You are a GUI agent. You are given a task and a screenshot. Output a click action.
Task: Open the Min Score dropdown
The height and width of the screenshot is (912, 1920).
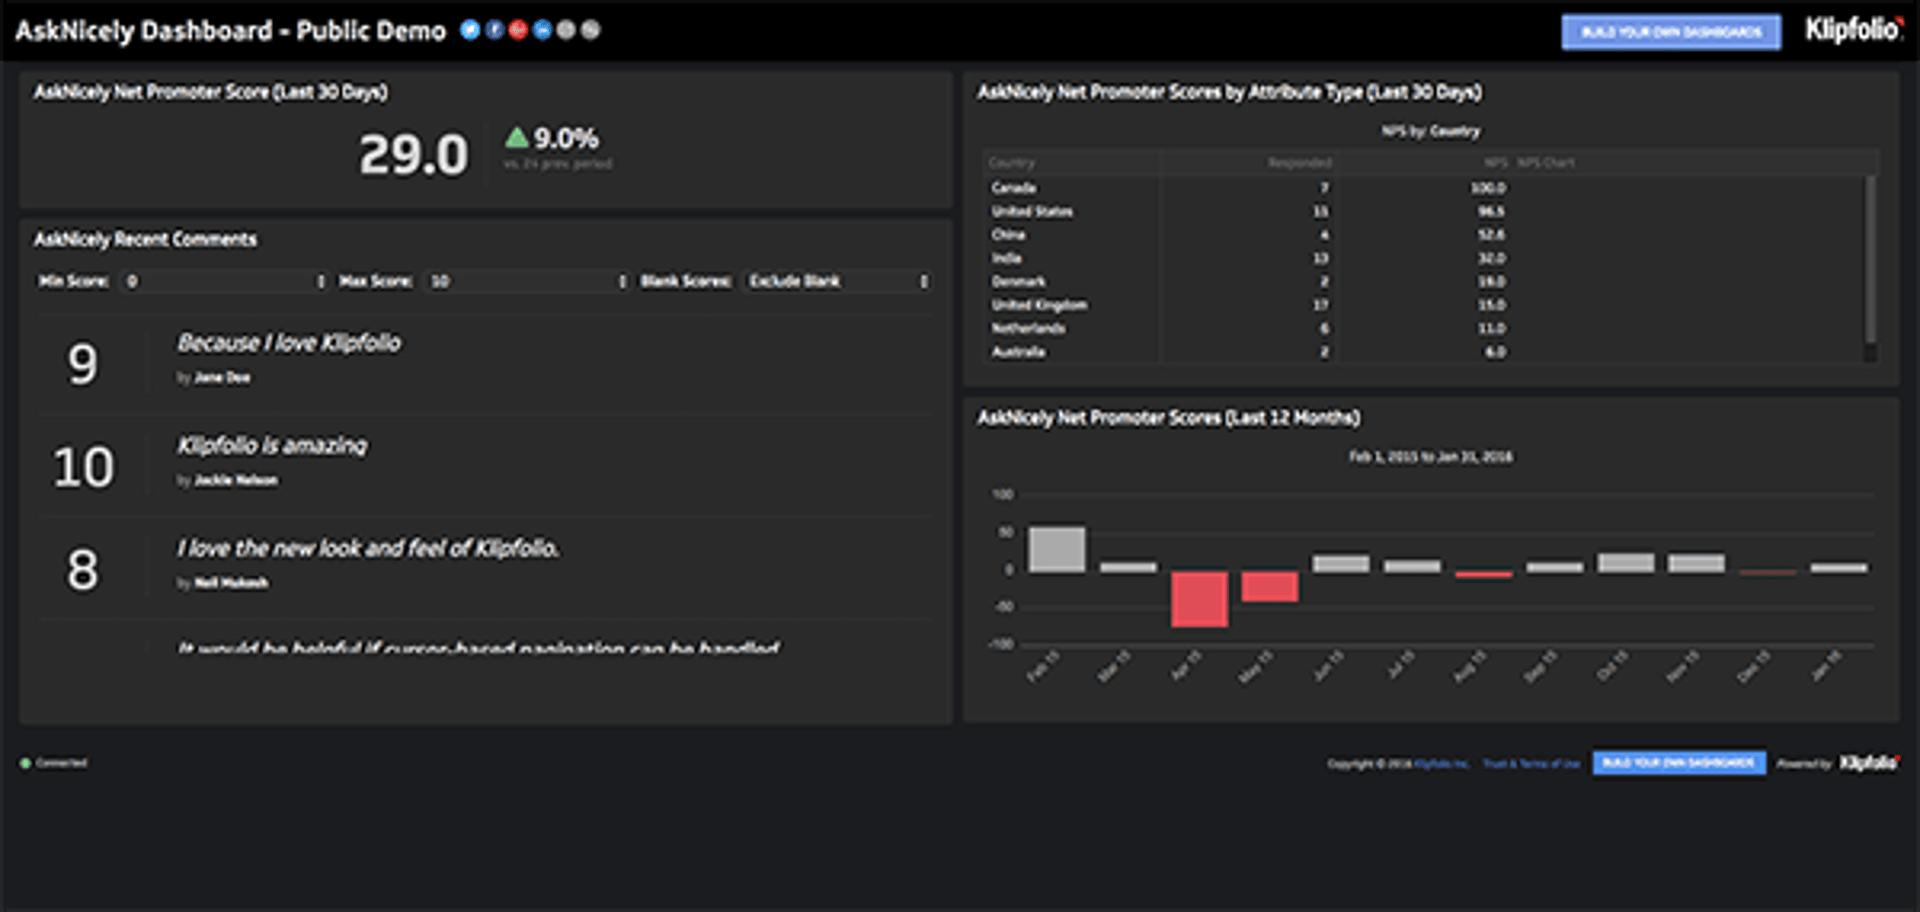[x=225, y=281]
